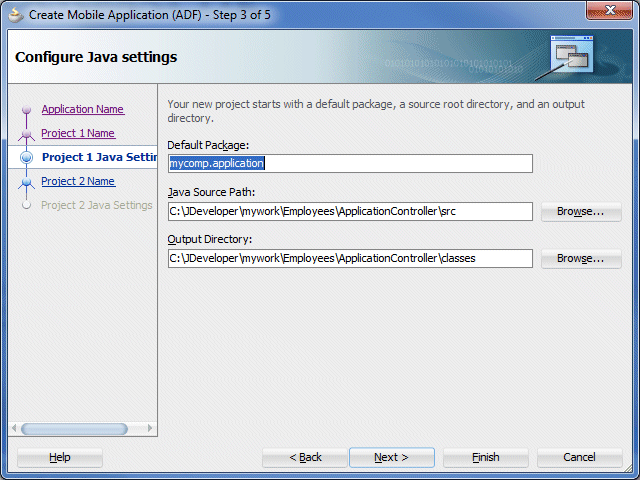The width and height of the screenshot is (640, 480).
Task: Click the step list's right scroll arrow
Action: [x=150, y=429]
